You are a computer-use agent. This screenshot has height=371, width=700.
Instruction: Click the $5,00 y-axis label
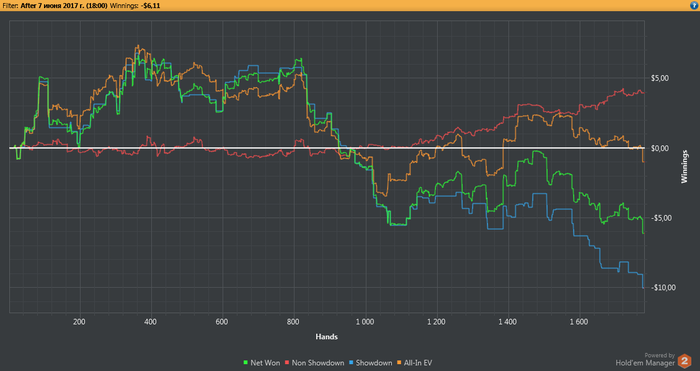(x=660, y=78)
